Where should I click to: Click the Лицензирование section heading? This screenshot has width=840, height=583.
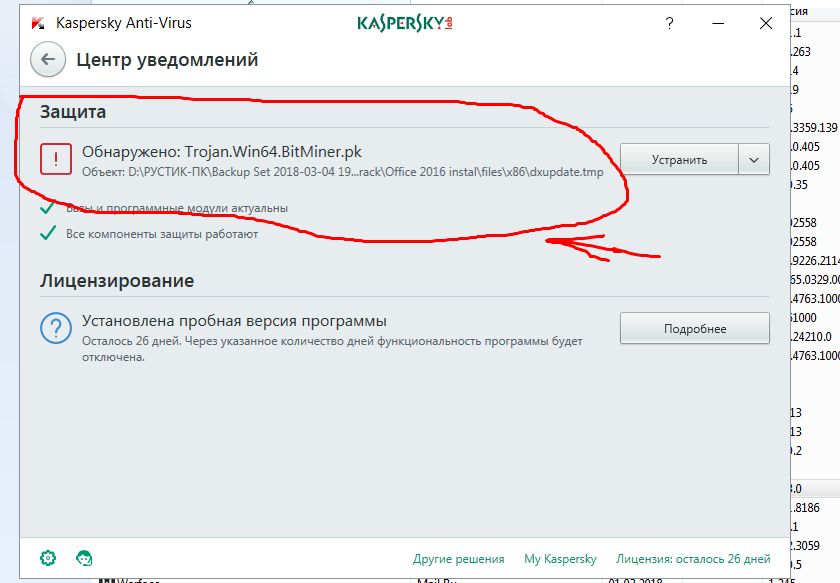(x=117, y=281)
